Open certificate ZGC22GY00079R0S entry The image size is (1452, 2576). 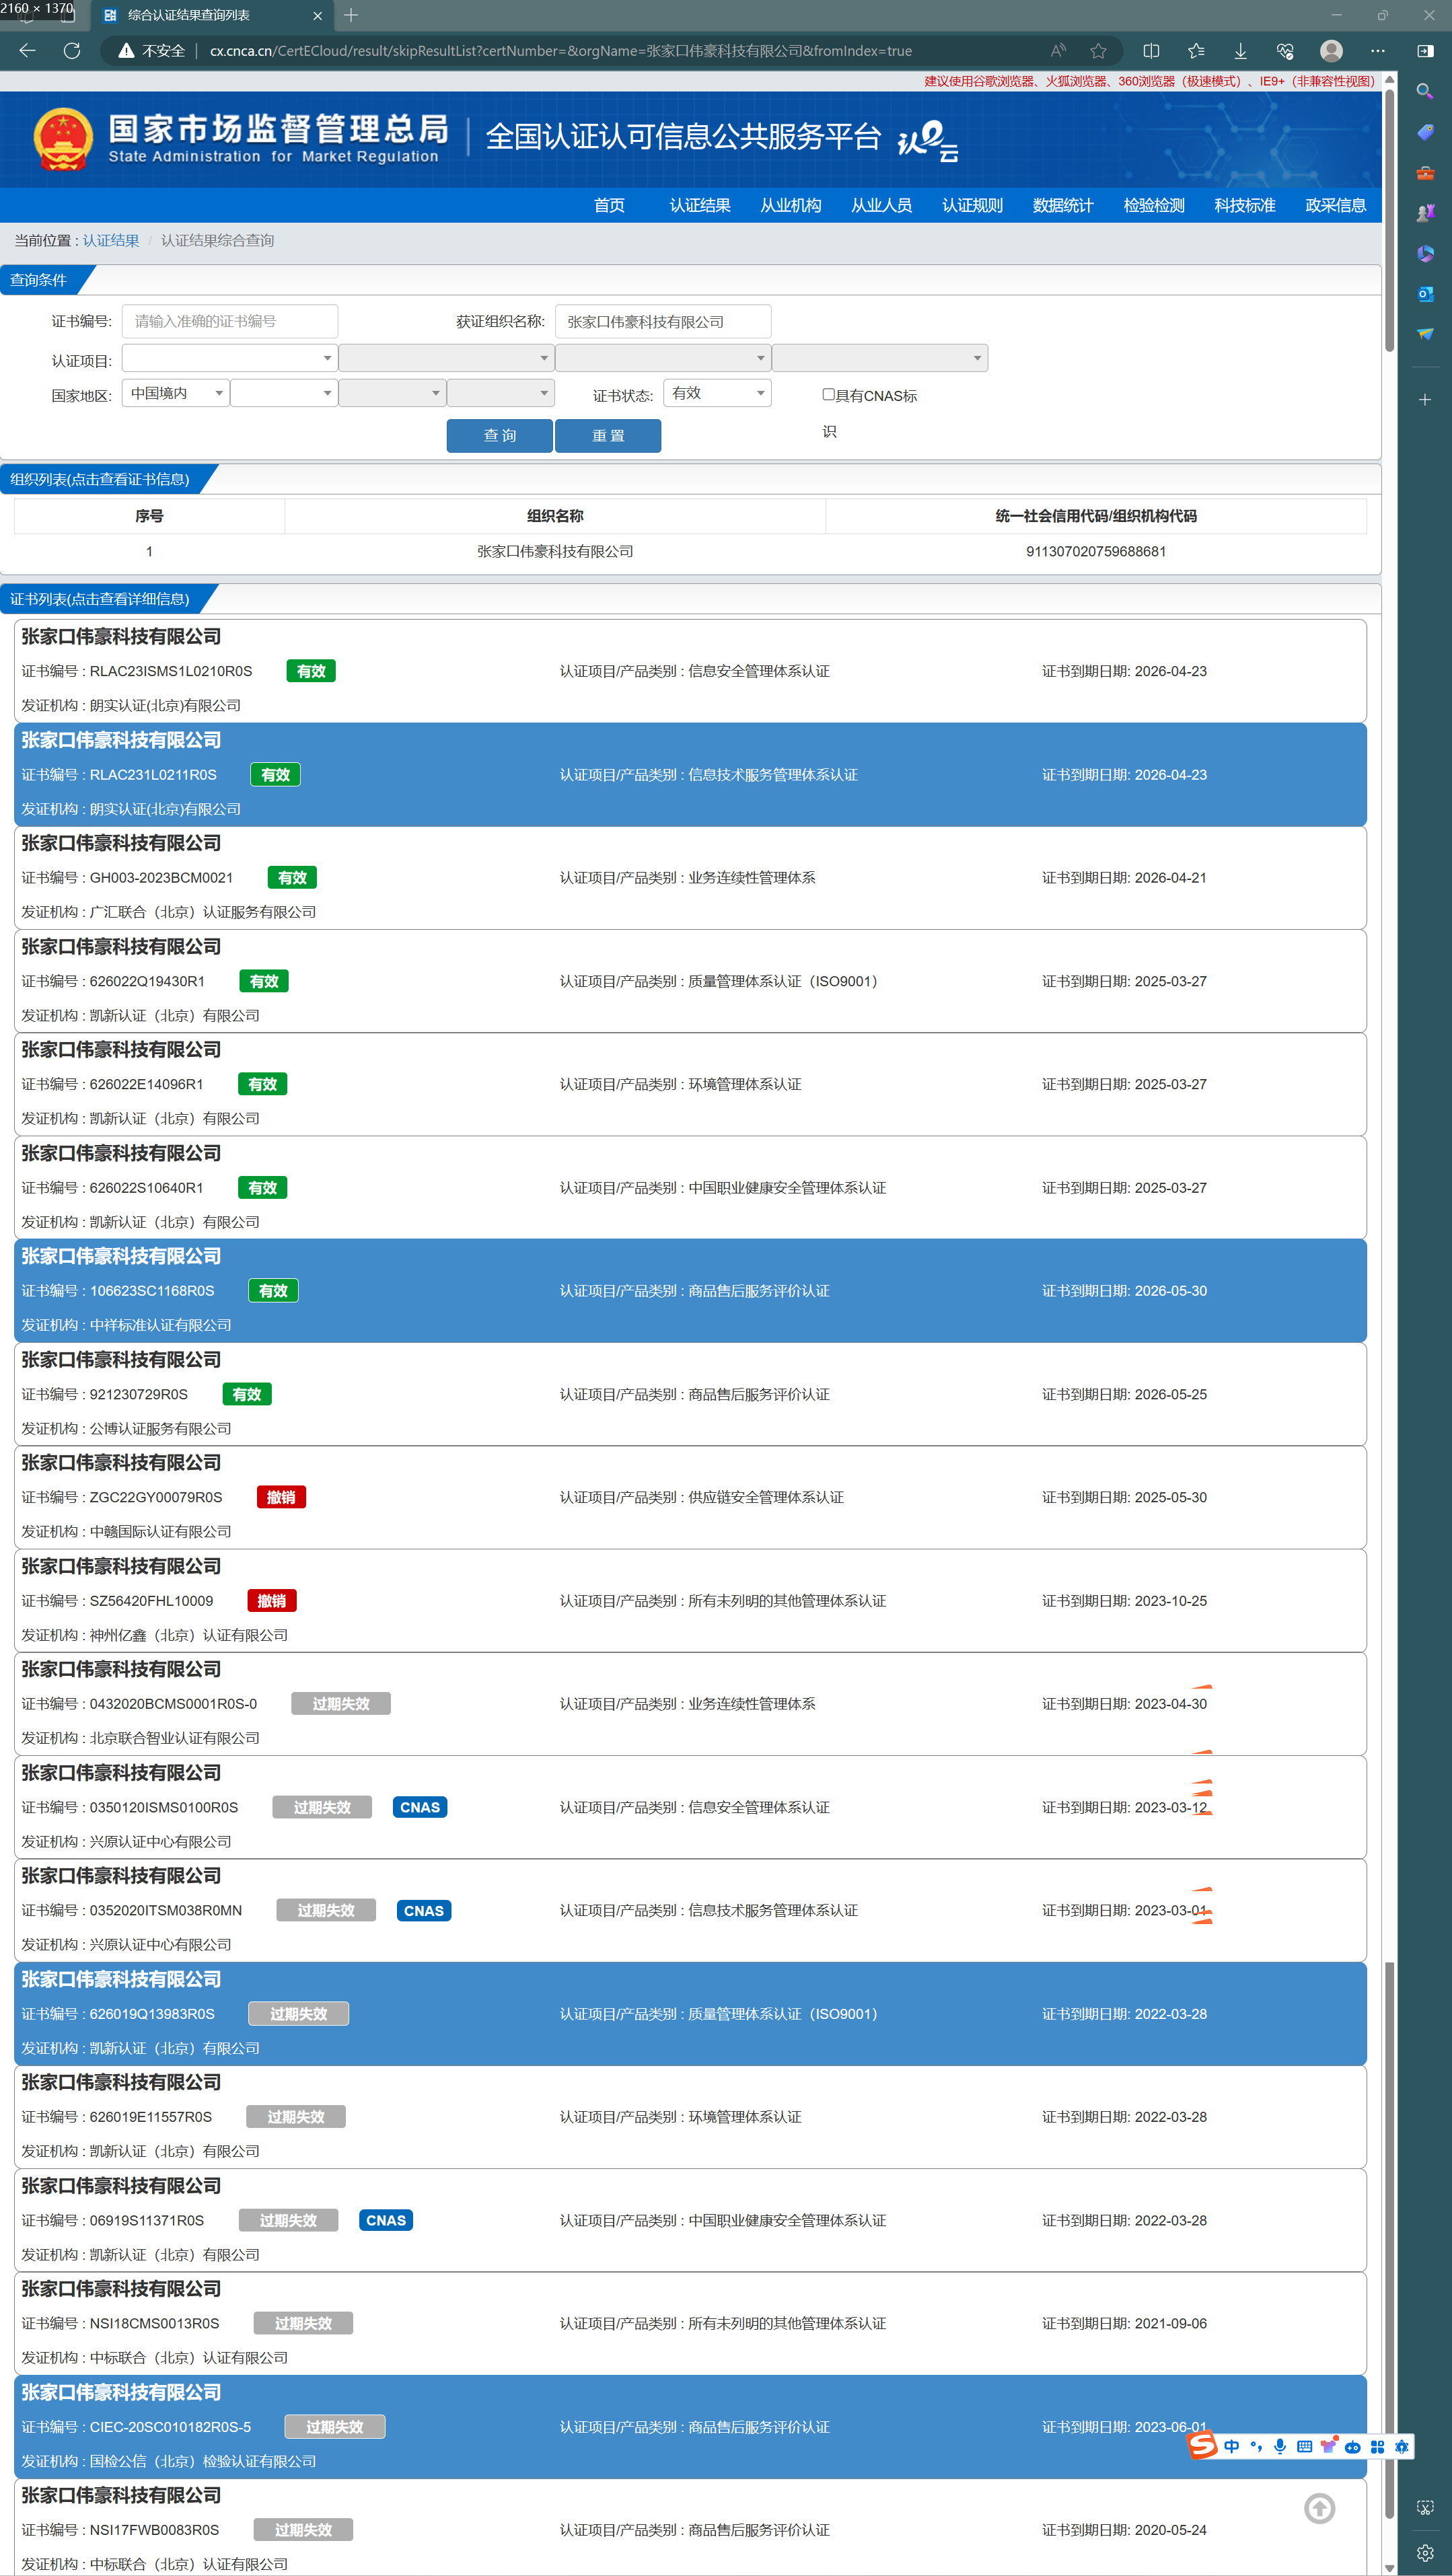(690, 1497)
